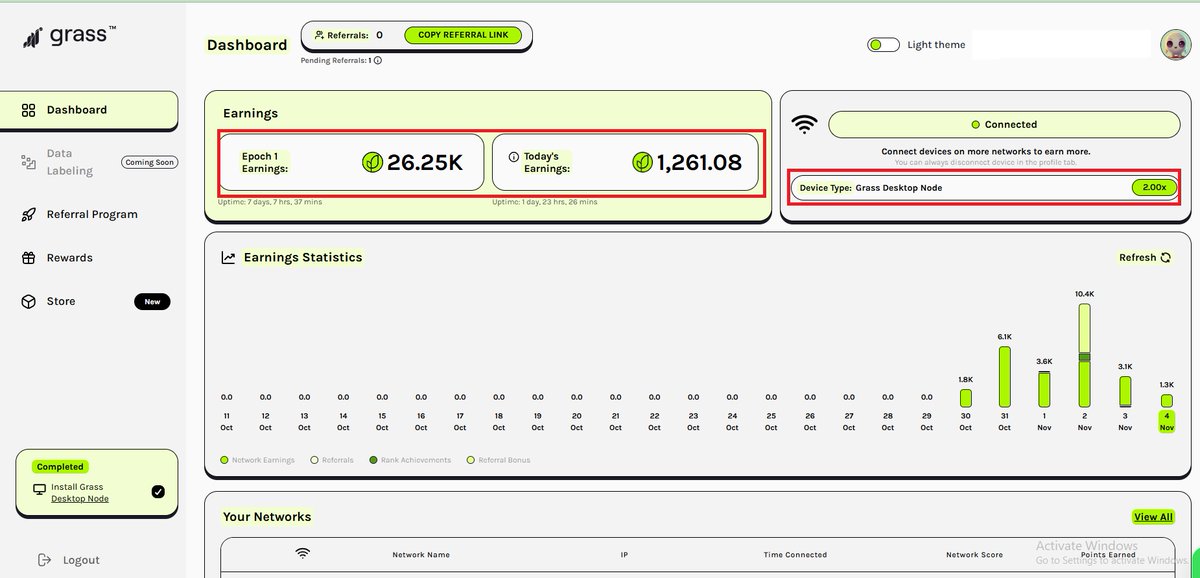Click the 1,261.08 today's earnings value
Screen dimensions: 1200x578
click(699, 162)
